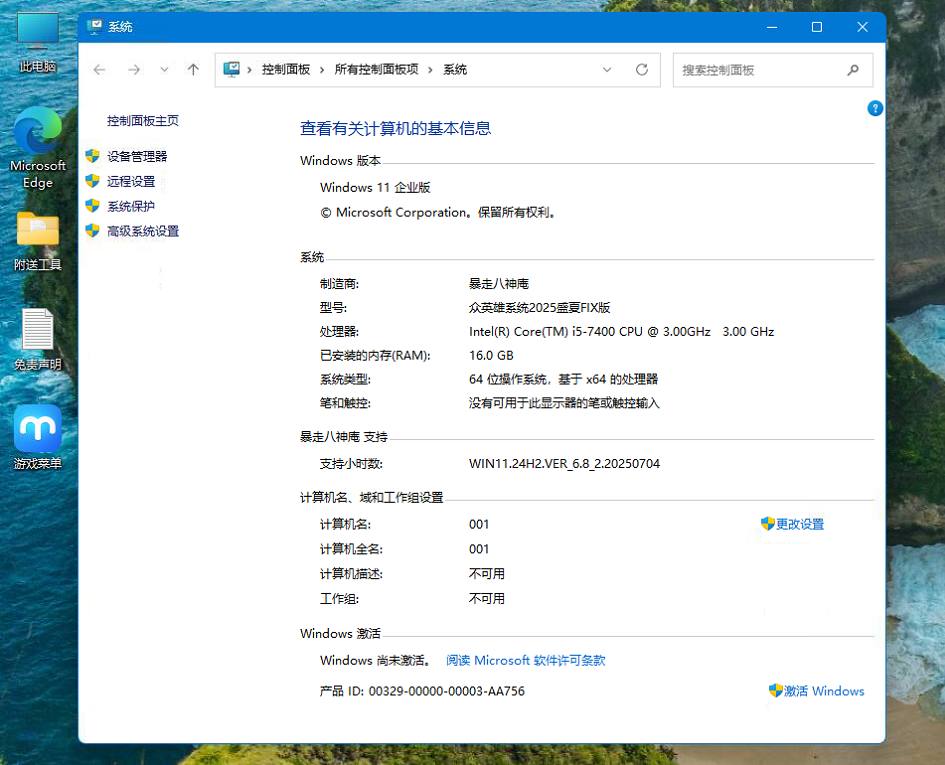Image resolution: width=945 pixels, height=765 pixels.
Task: Click the 计算机全名 value 001
Action: click(x=479, y=549)
